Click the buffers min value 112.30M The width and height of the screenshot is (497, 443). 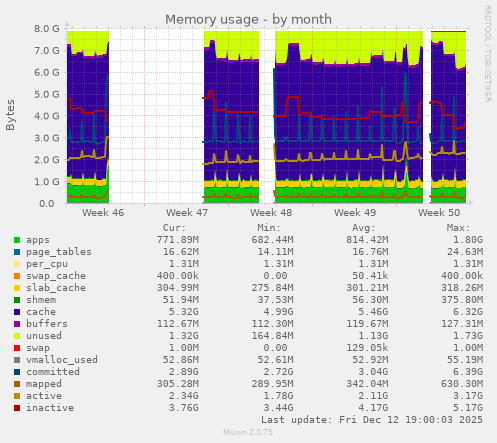272,324
